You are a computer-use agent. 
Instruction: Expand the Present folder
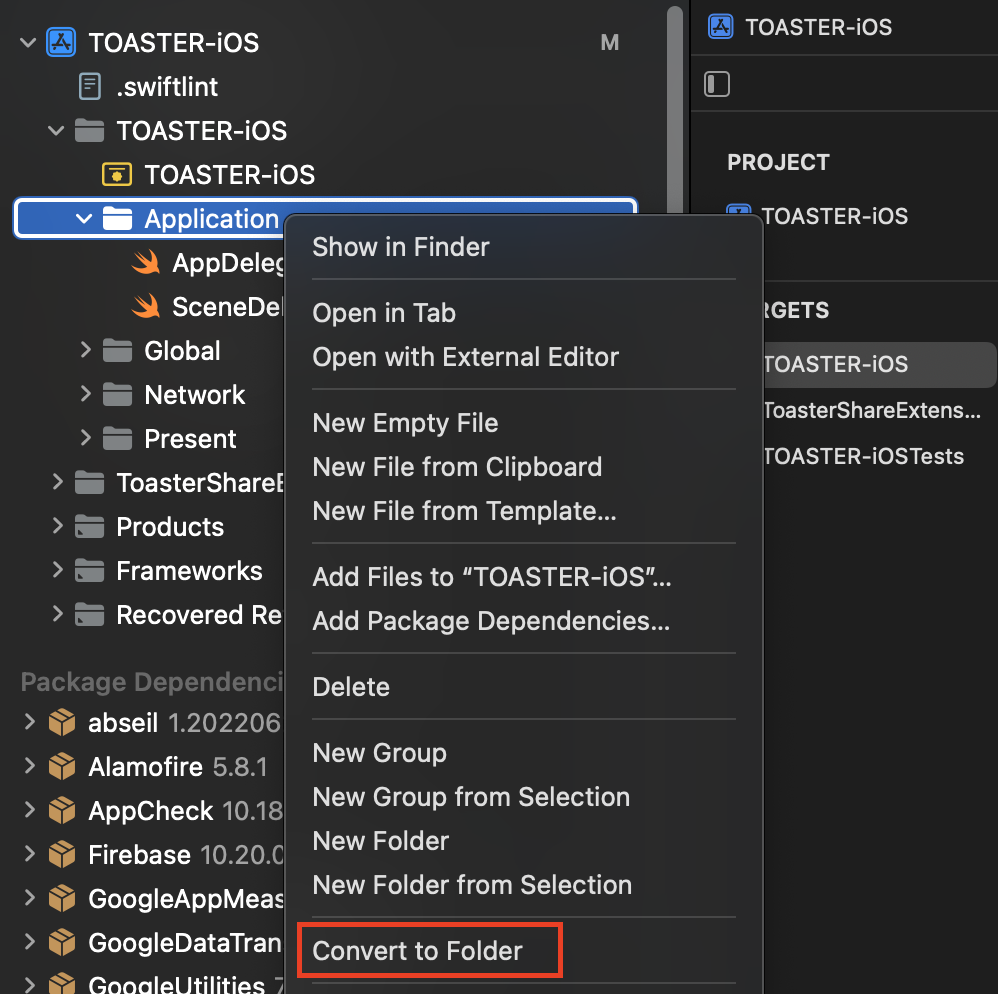85,437
